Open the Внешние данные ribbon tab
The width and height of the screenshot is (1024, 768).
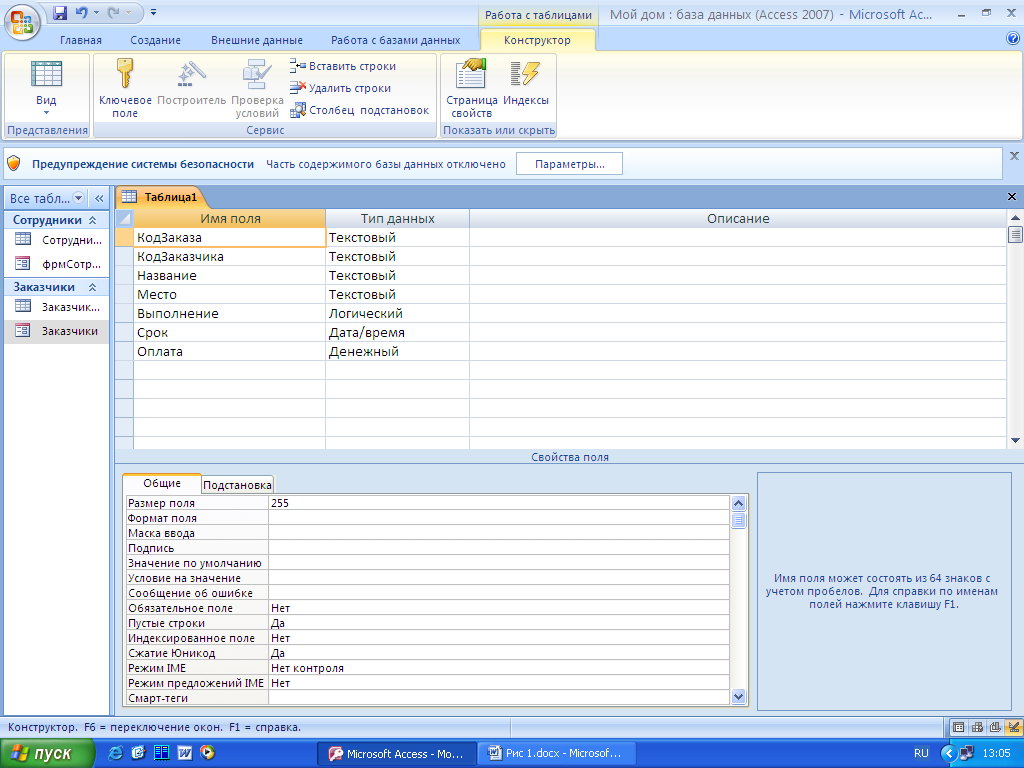257,40
